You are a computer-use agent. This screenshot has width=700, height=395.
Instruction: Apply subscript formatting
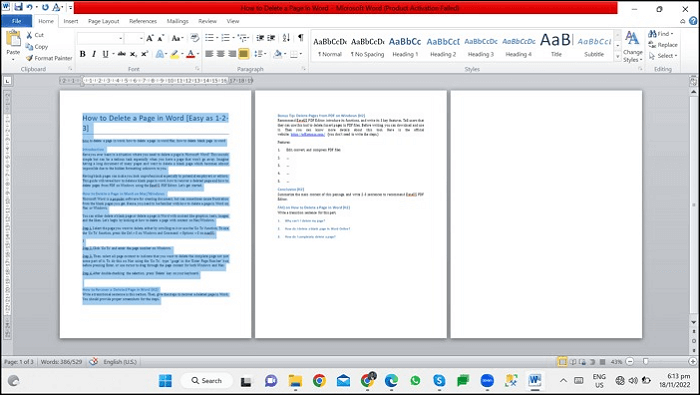(x=133, y=54)
